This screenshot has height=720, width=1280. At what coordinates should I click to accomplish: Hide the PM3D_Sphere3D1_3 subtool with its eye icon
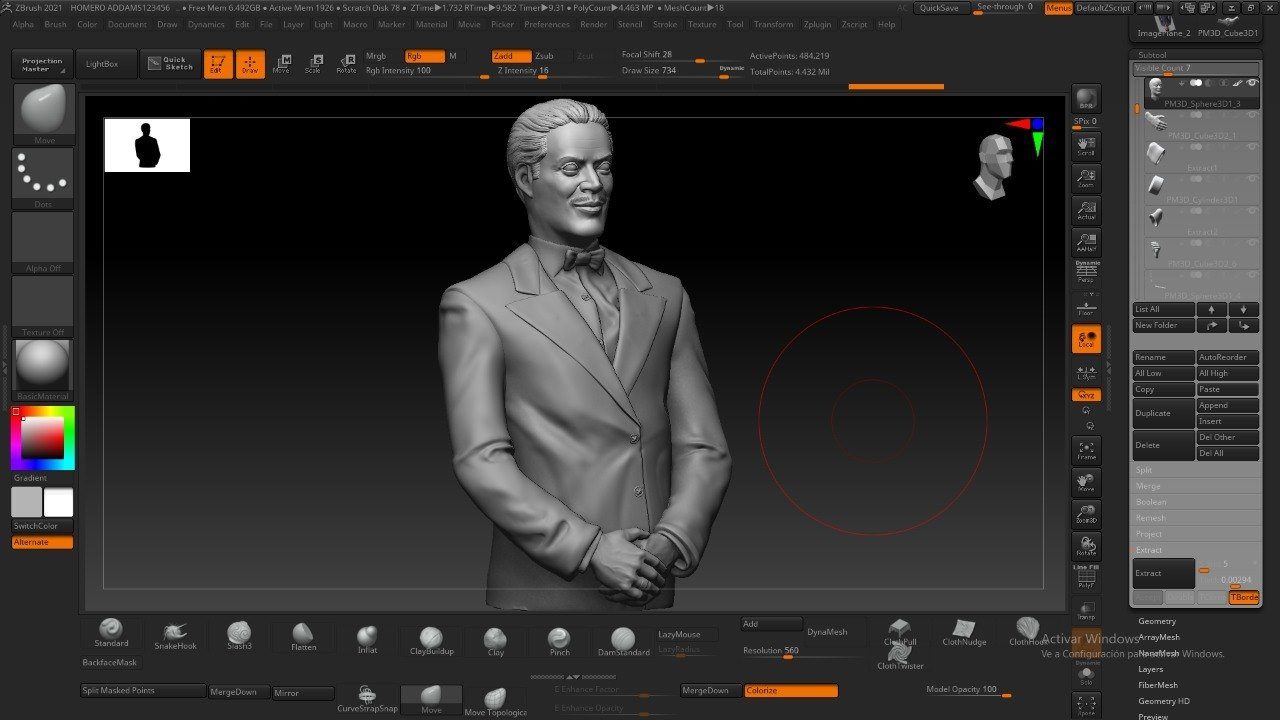[x=1251, y=84]
